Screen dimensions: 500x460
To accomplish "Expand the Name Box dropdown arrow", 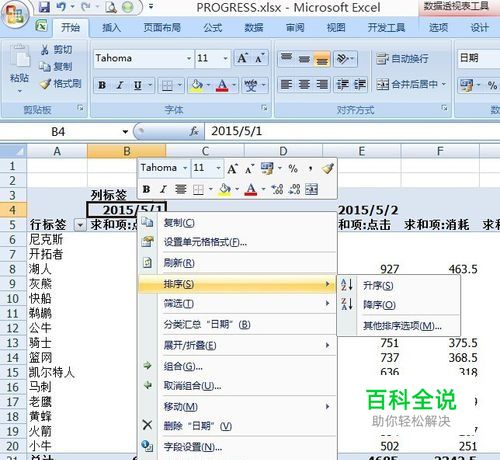I will tap(125, 132).
